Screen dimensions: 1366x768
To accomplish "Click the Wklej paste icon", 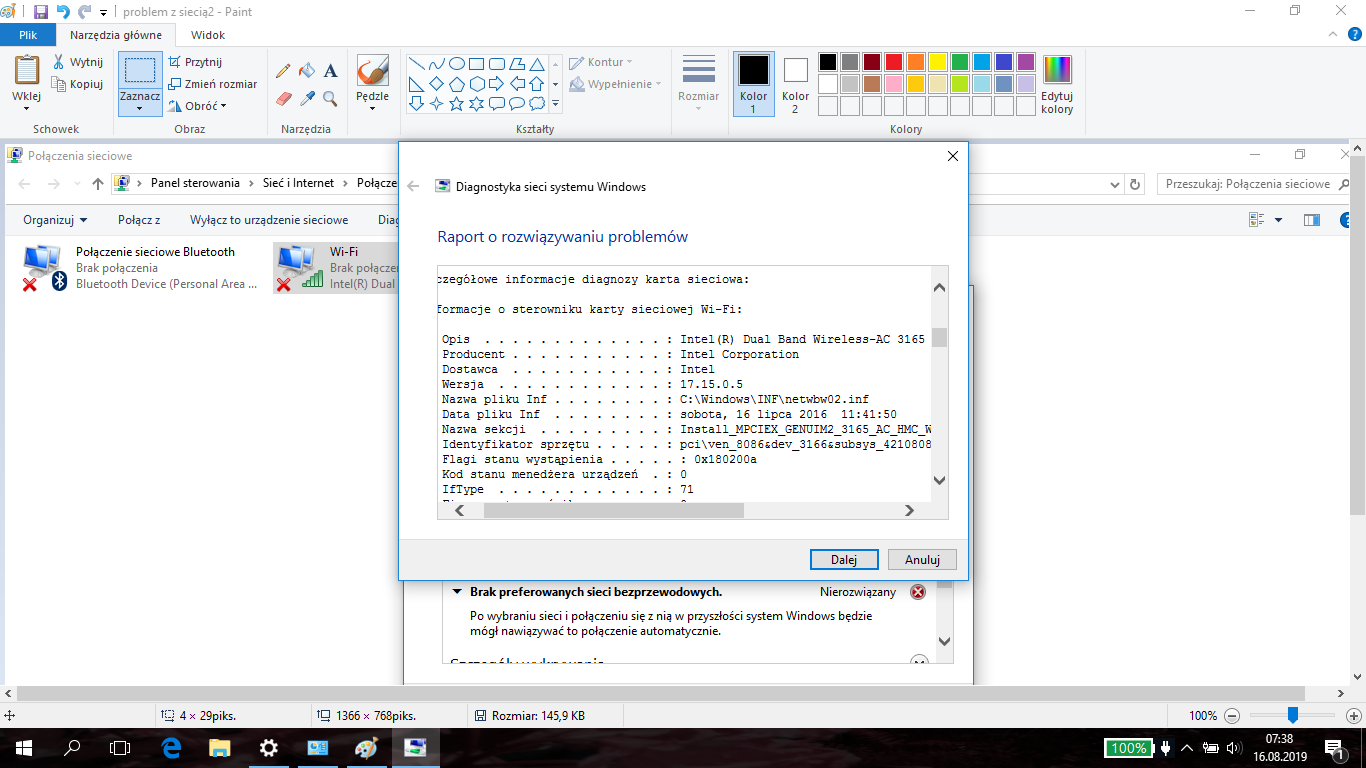I will (x=26, y=71).
